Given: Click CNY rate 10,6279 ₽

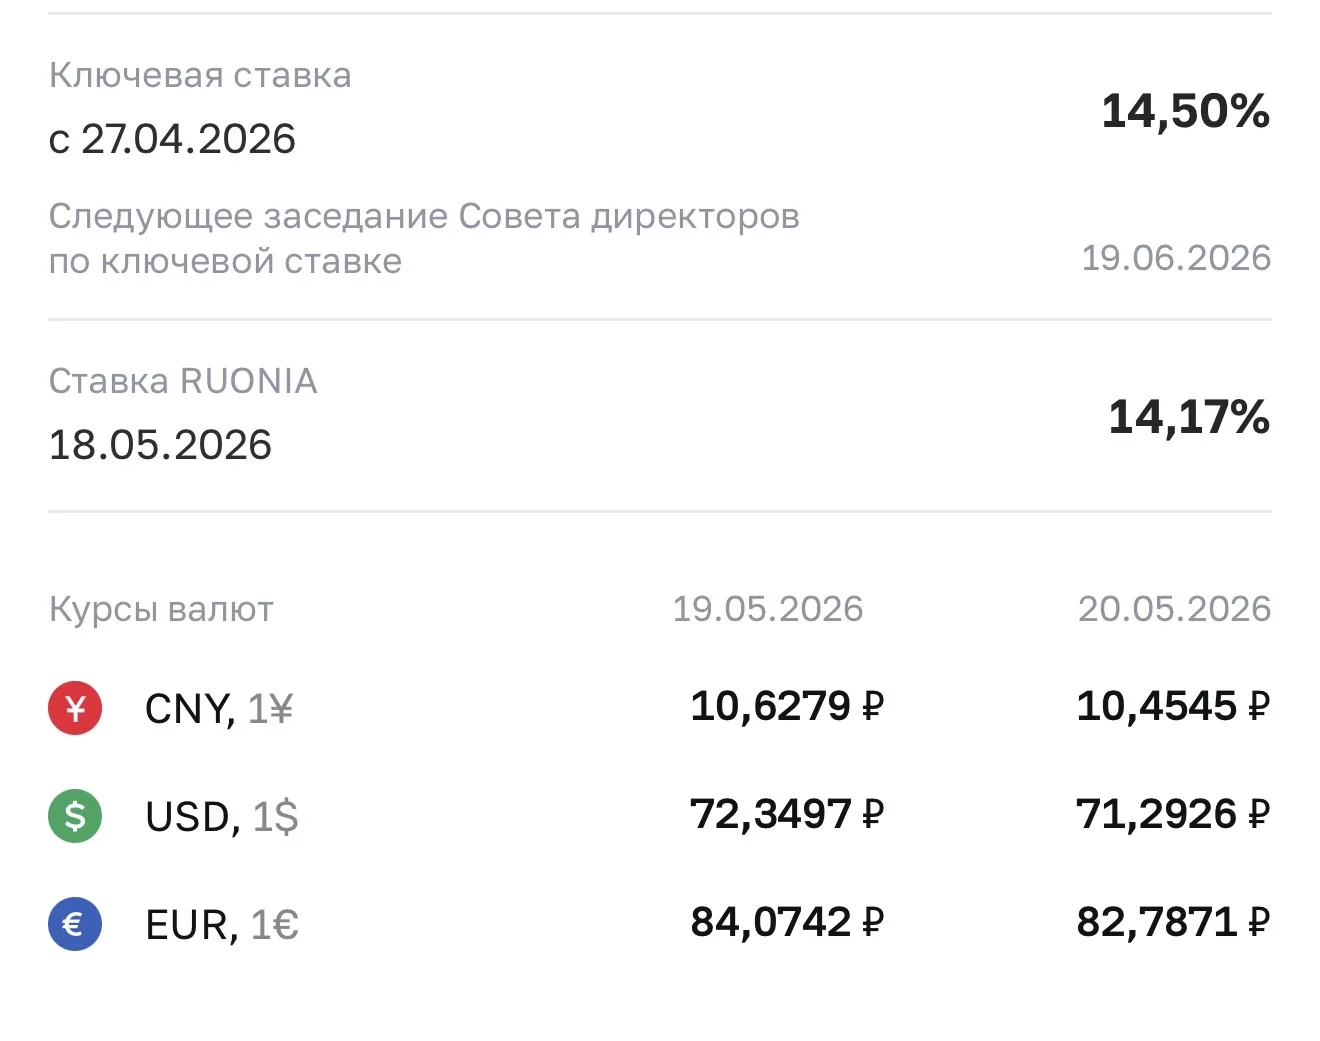Looking at the screenshot, I should point(787,706).
